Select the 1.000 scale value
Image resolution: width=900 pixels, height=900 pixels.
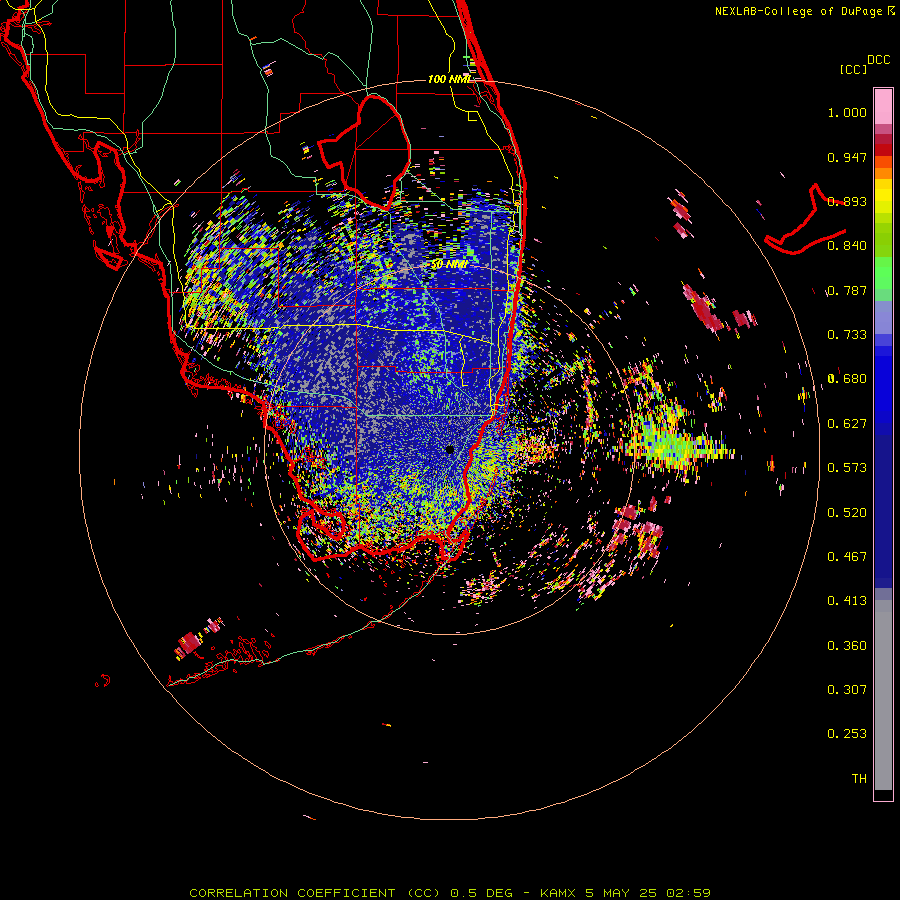tap(847, 112)
